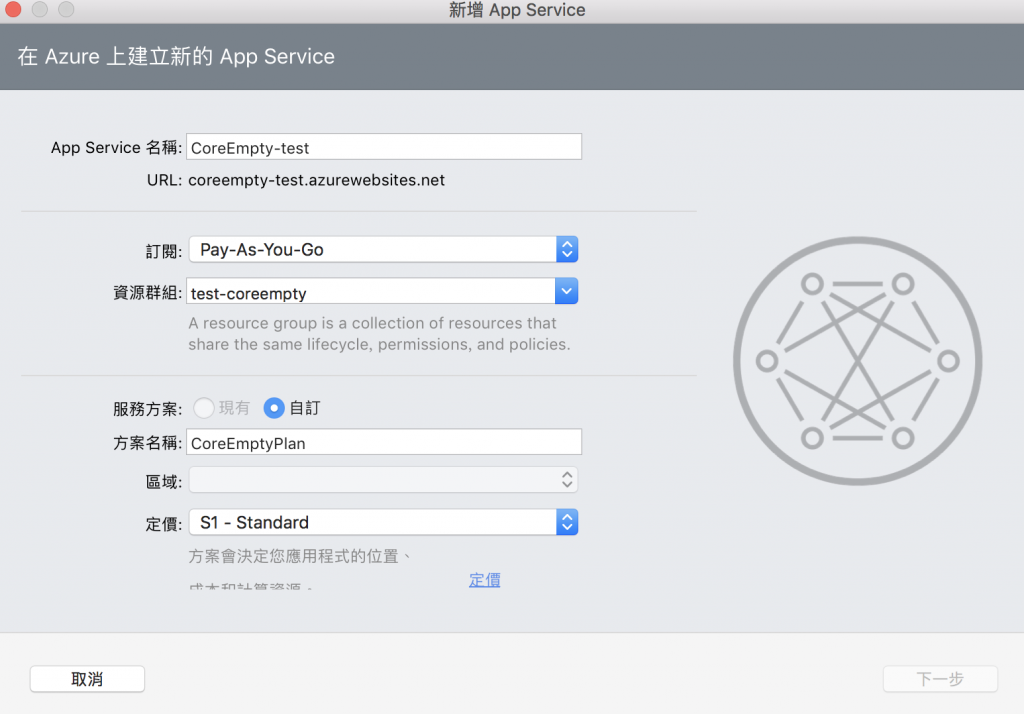Click the plan name field CoreEmptyPlan
This screenshot has width=1024, height=714.
pyautogui.click(x=384, y=442)
